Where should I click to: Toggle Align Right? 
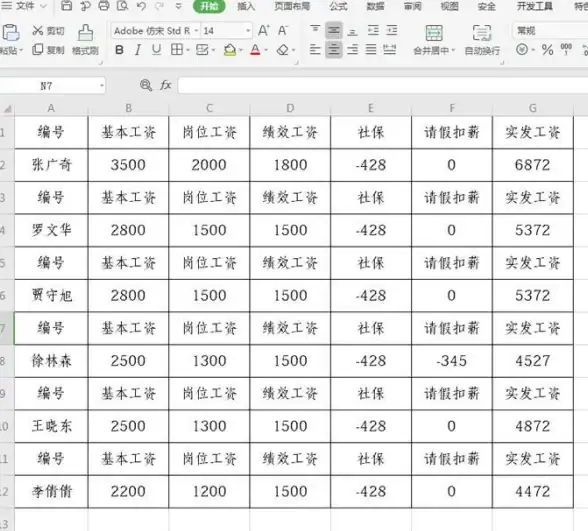352,49
